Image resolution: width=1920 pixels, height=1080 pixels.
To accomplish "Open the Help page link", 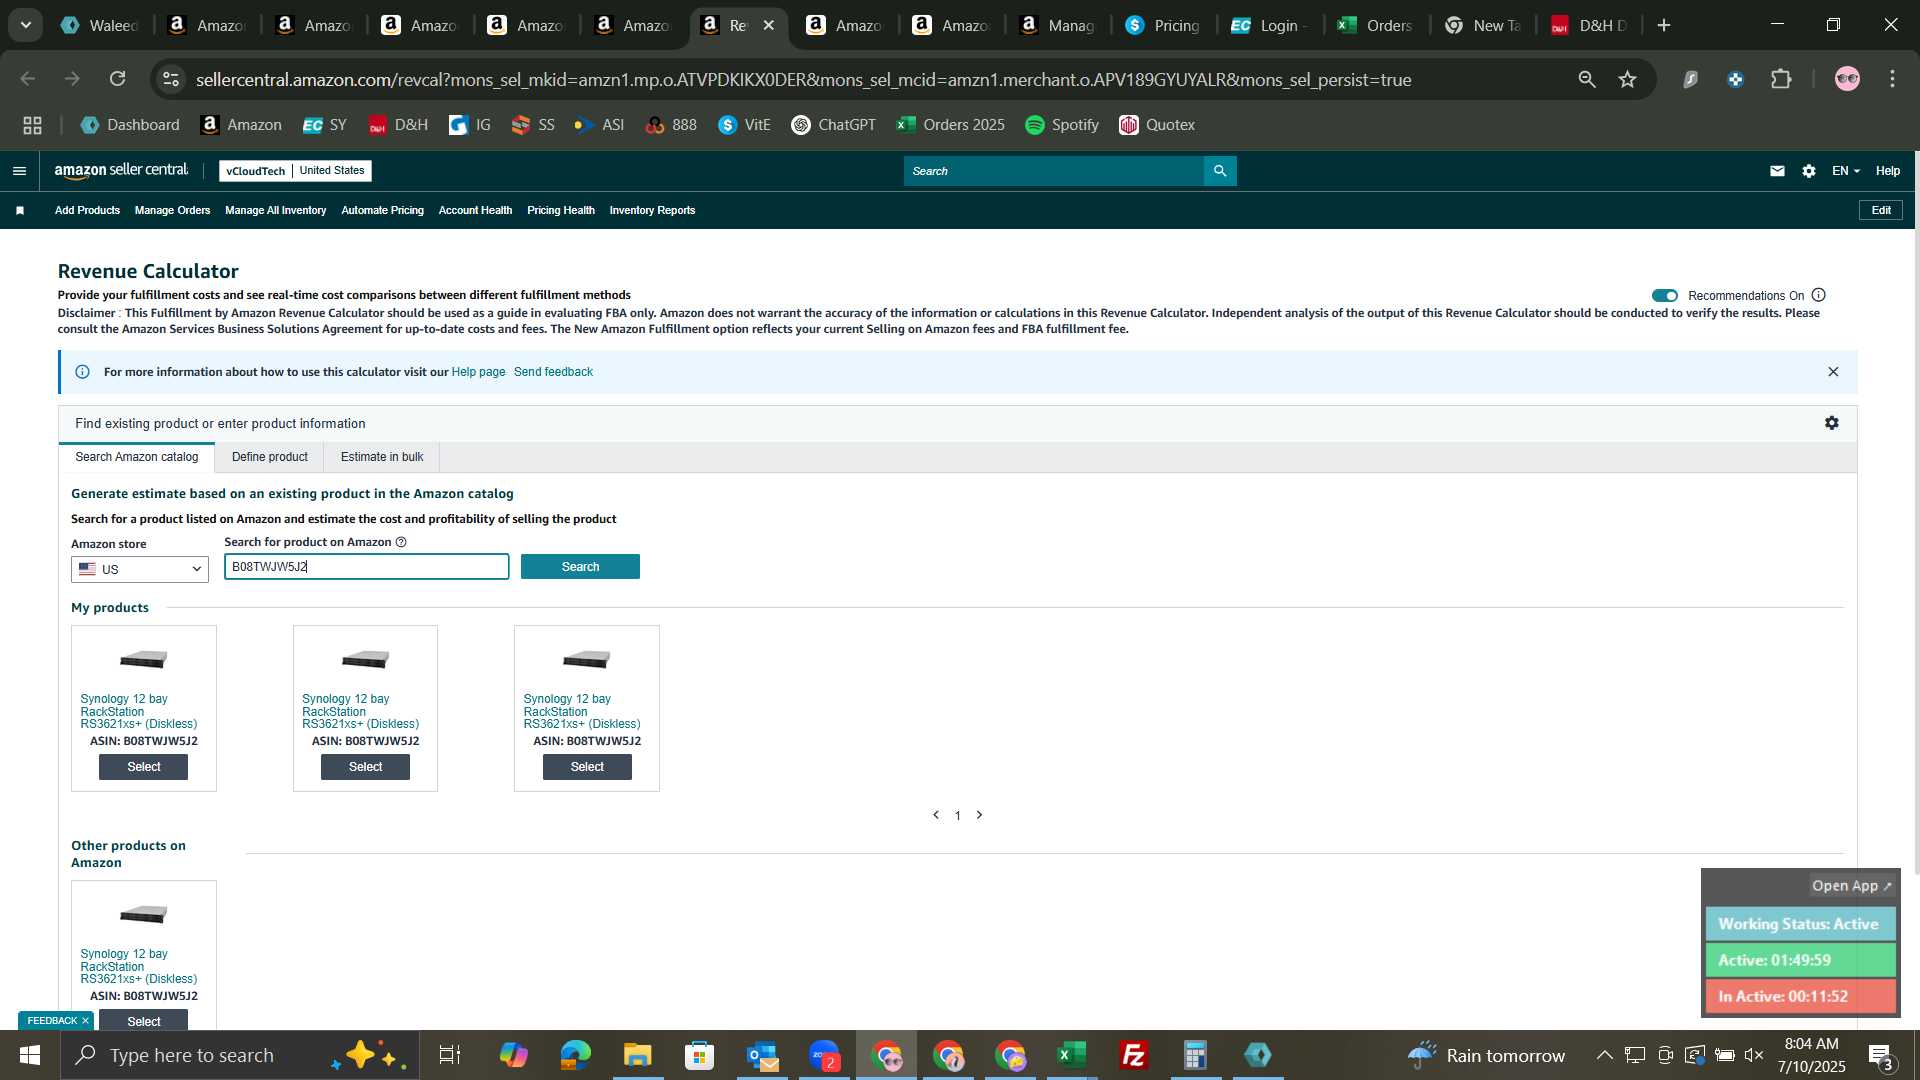I will 478,372.
